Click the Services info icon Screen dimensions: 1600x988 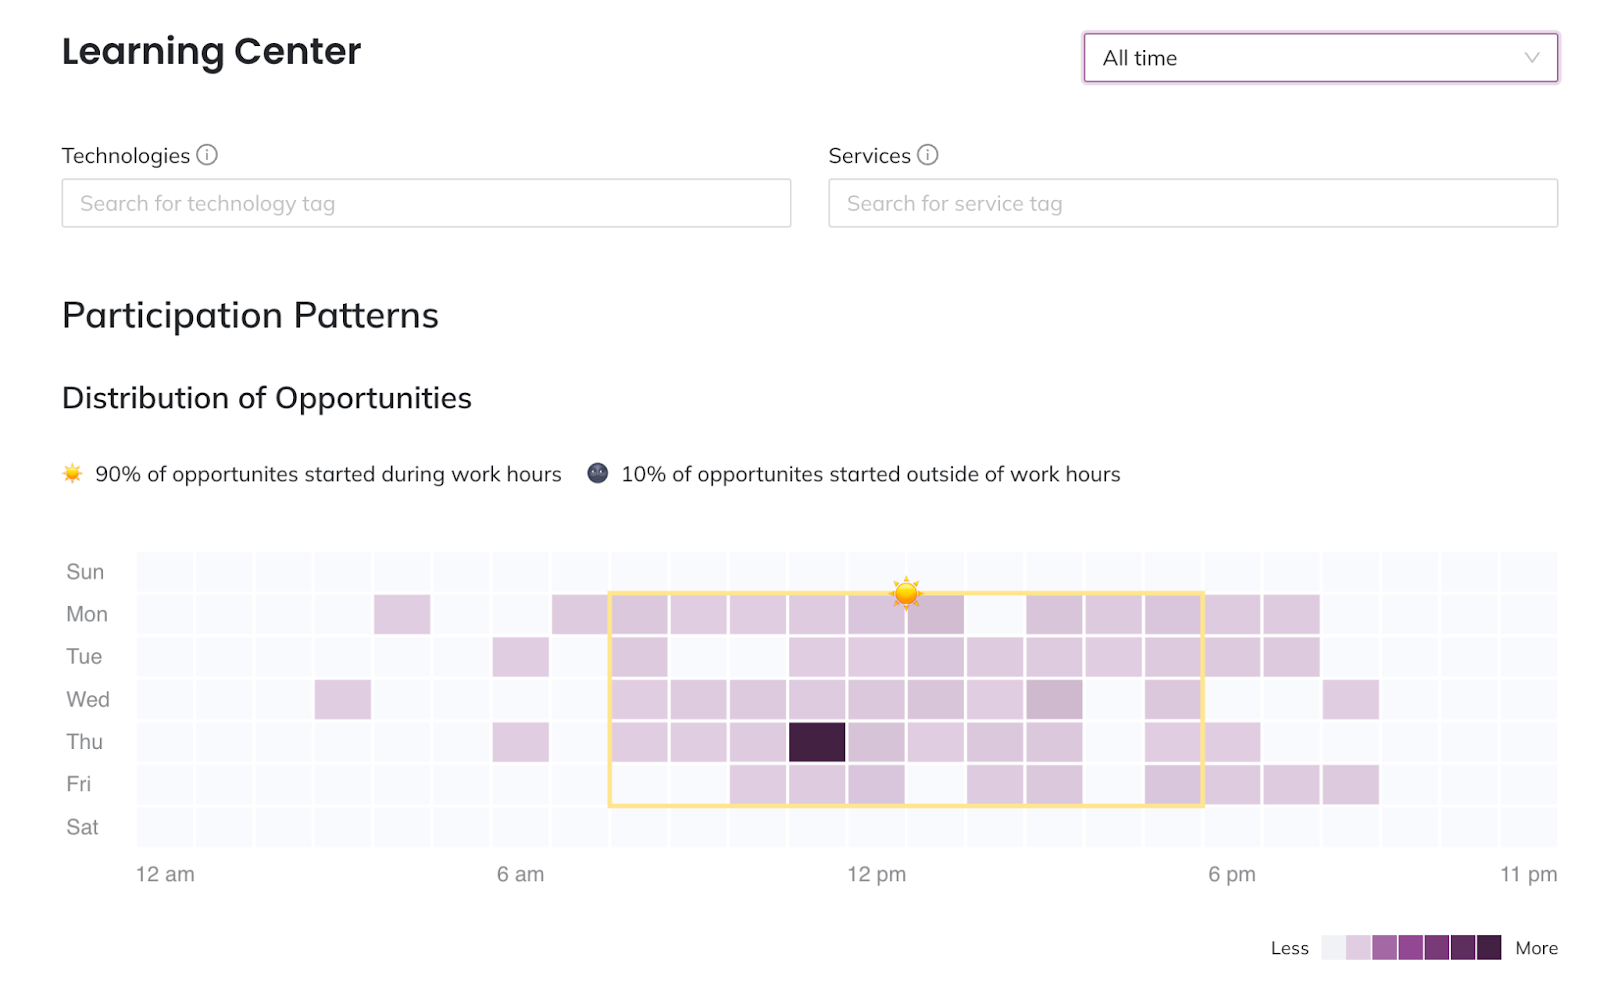(x=928, y=155)
